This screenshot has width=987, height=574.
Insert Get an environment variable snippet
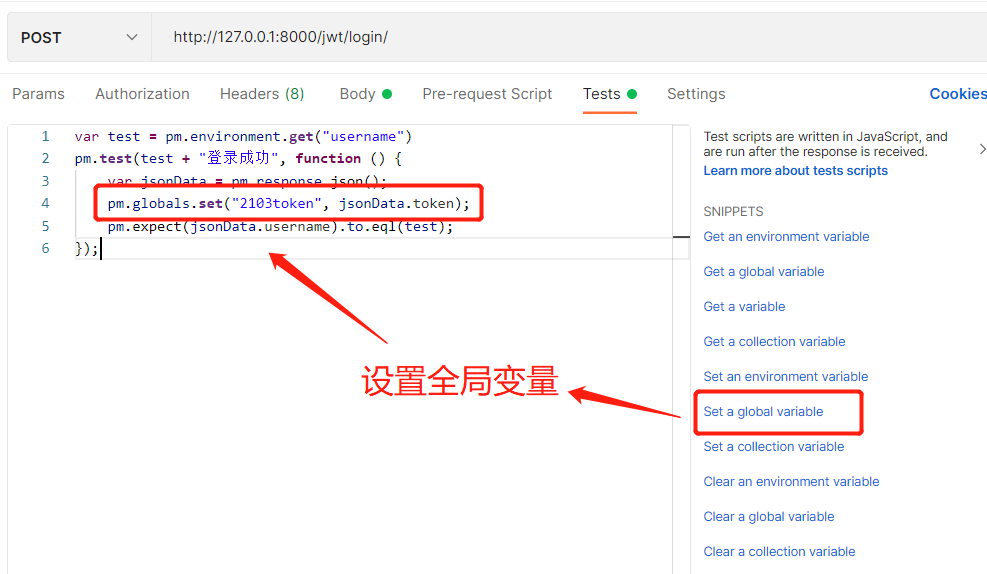786,237
